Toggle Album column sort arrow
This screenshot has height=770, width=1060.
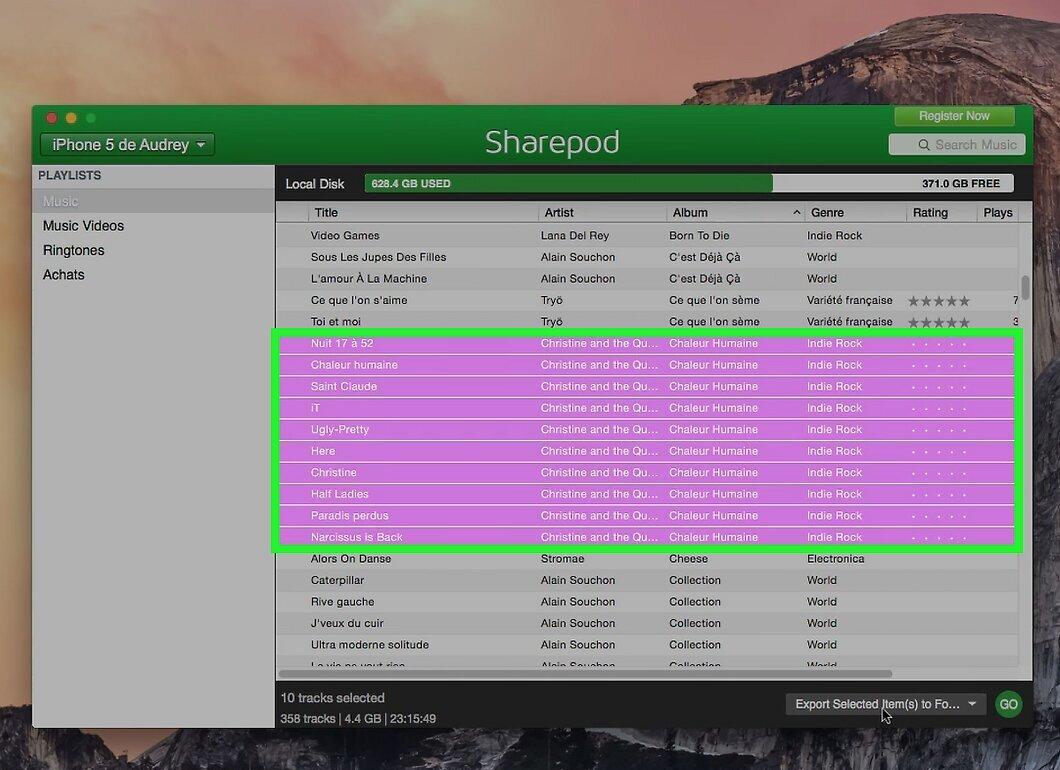coord(796,212)
